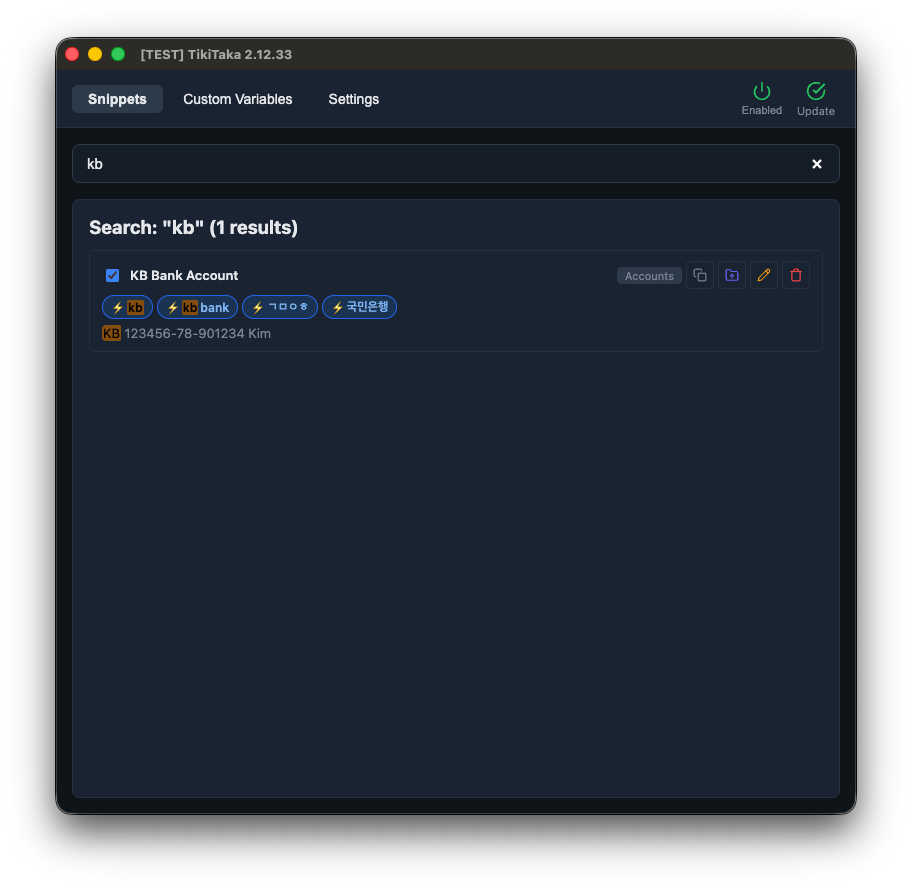Toggle the KB Bank Account checkbox
Image resolution: width=912 pixels, height=888 pixels.
click(x=112, y=275)
